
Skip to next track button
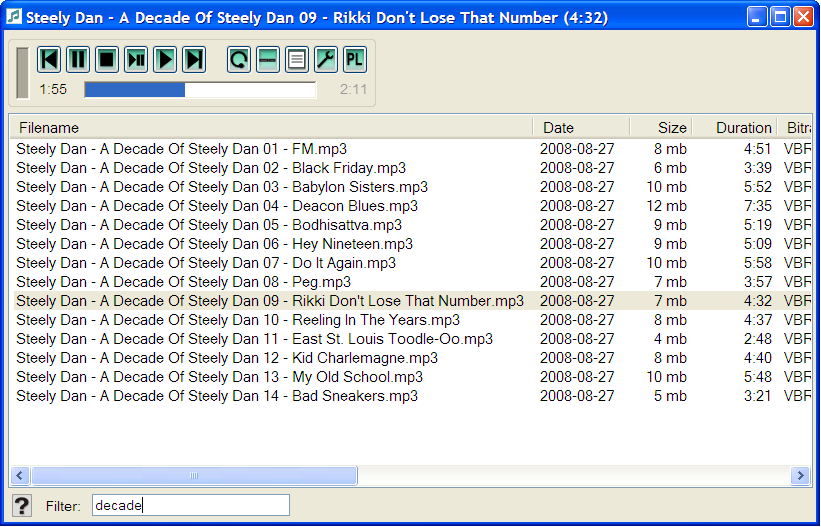194,59
